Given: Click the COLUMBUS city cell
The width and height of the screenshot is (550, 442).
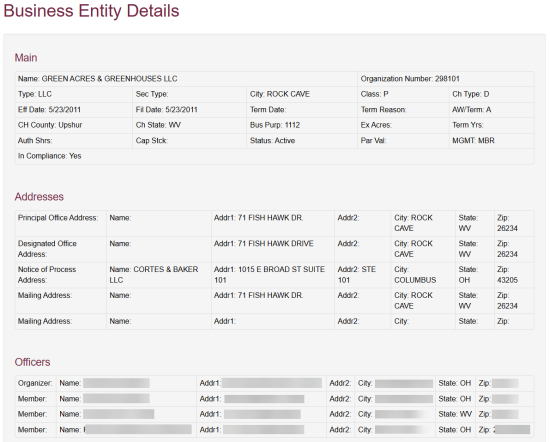Looking at the screenshot, I should pyautogui.click(x=423, y=275).
